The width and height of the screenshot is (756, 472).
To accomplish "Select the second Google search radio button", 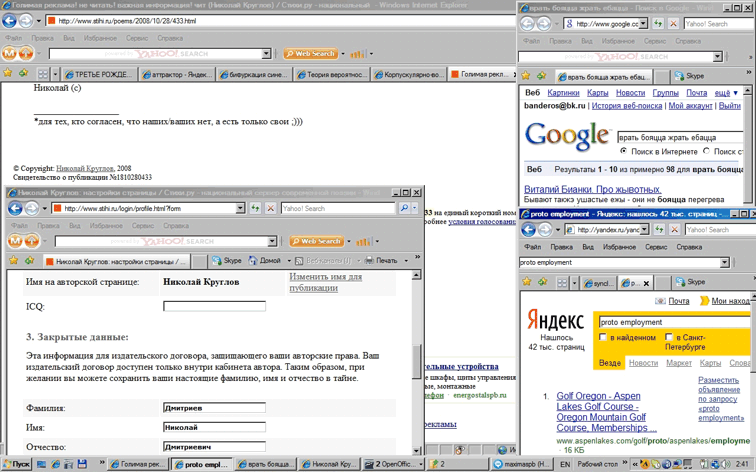I will (706, 151).
